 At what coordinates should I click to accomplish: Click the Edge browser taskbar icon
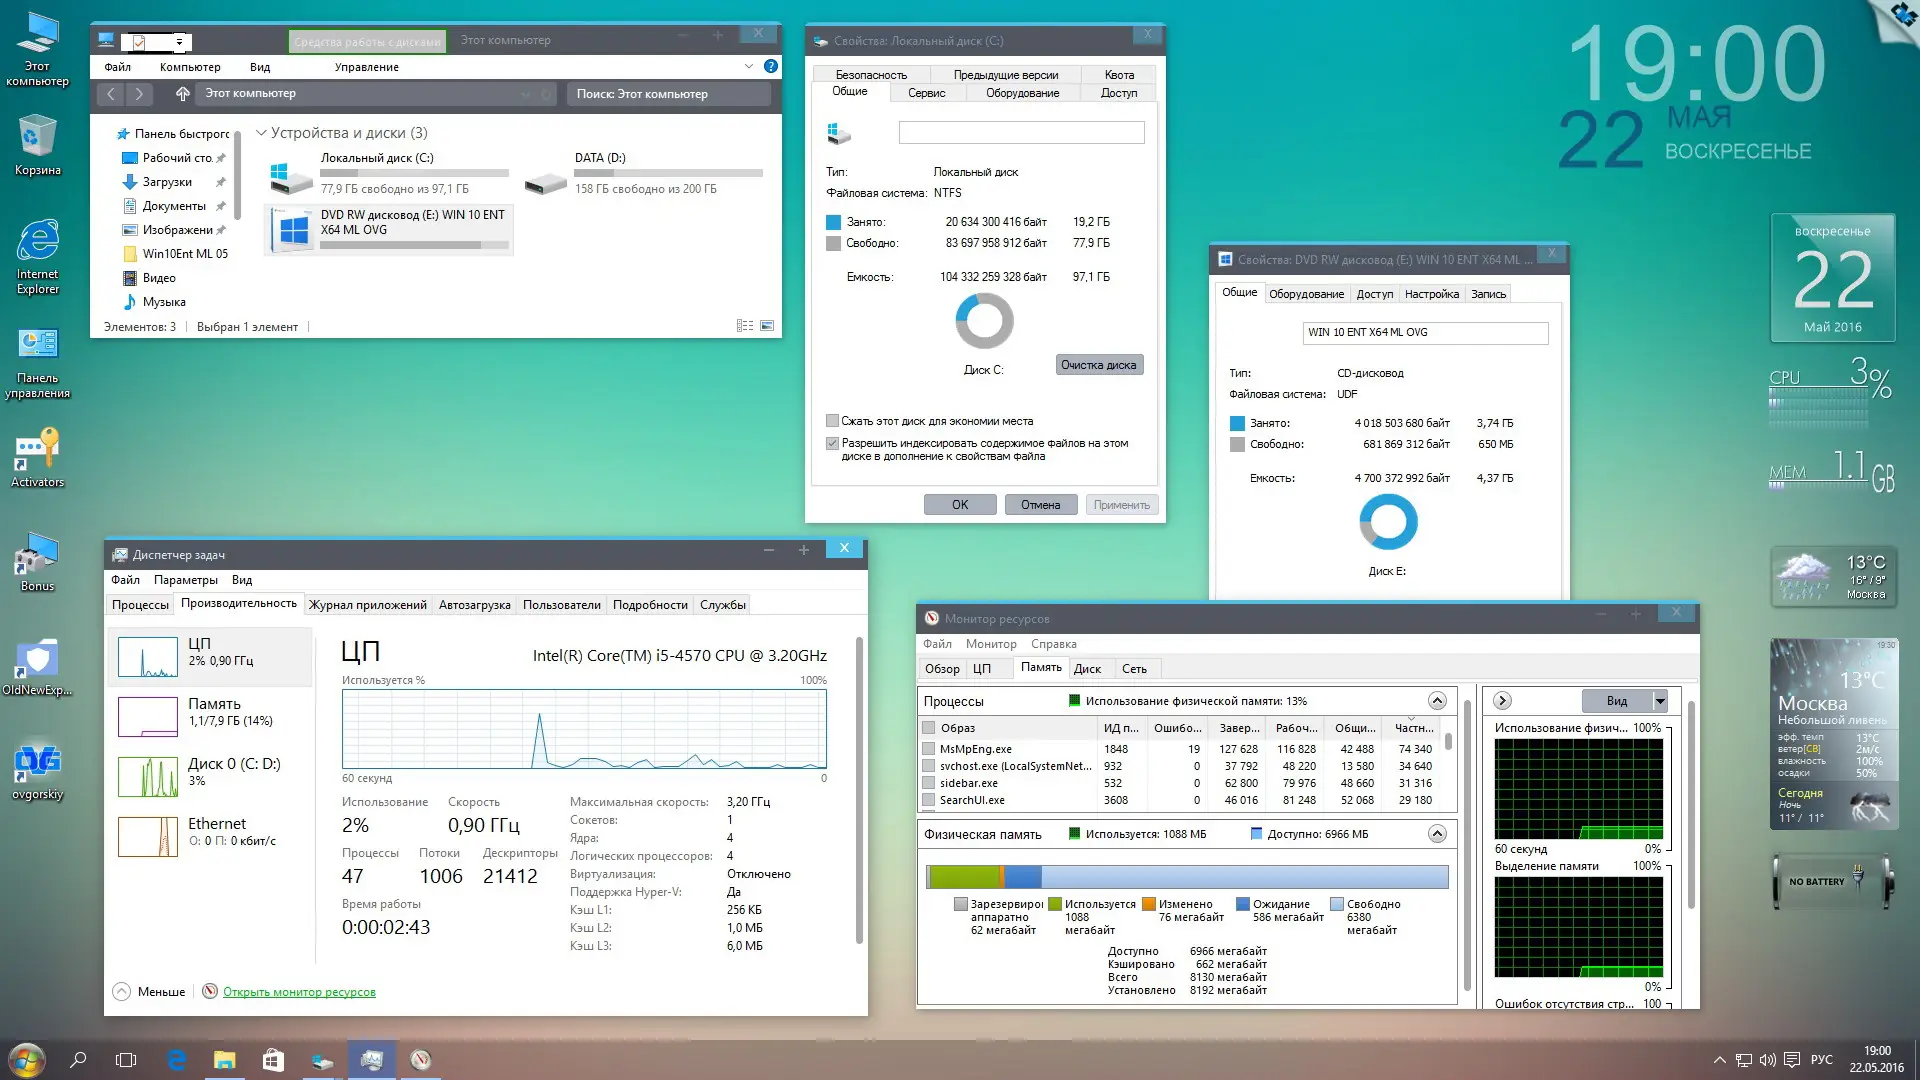point(176,1060)
